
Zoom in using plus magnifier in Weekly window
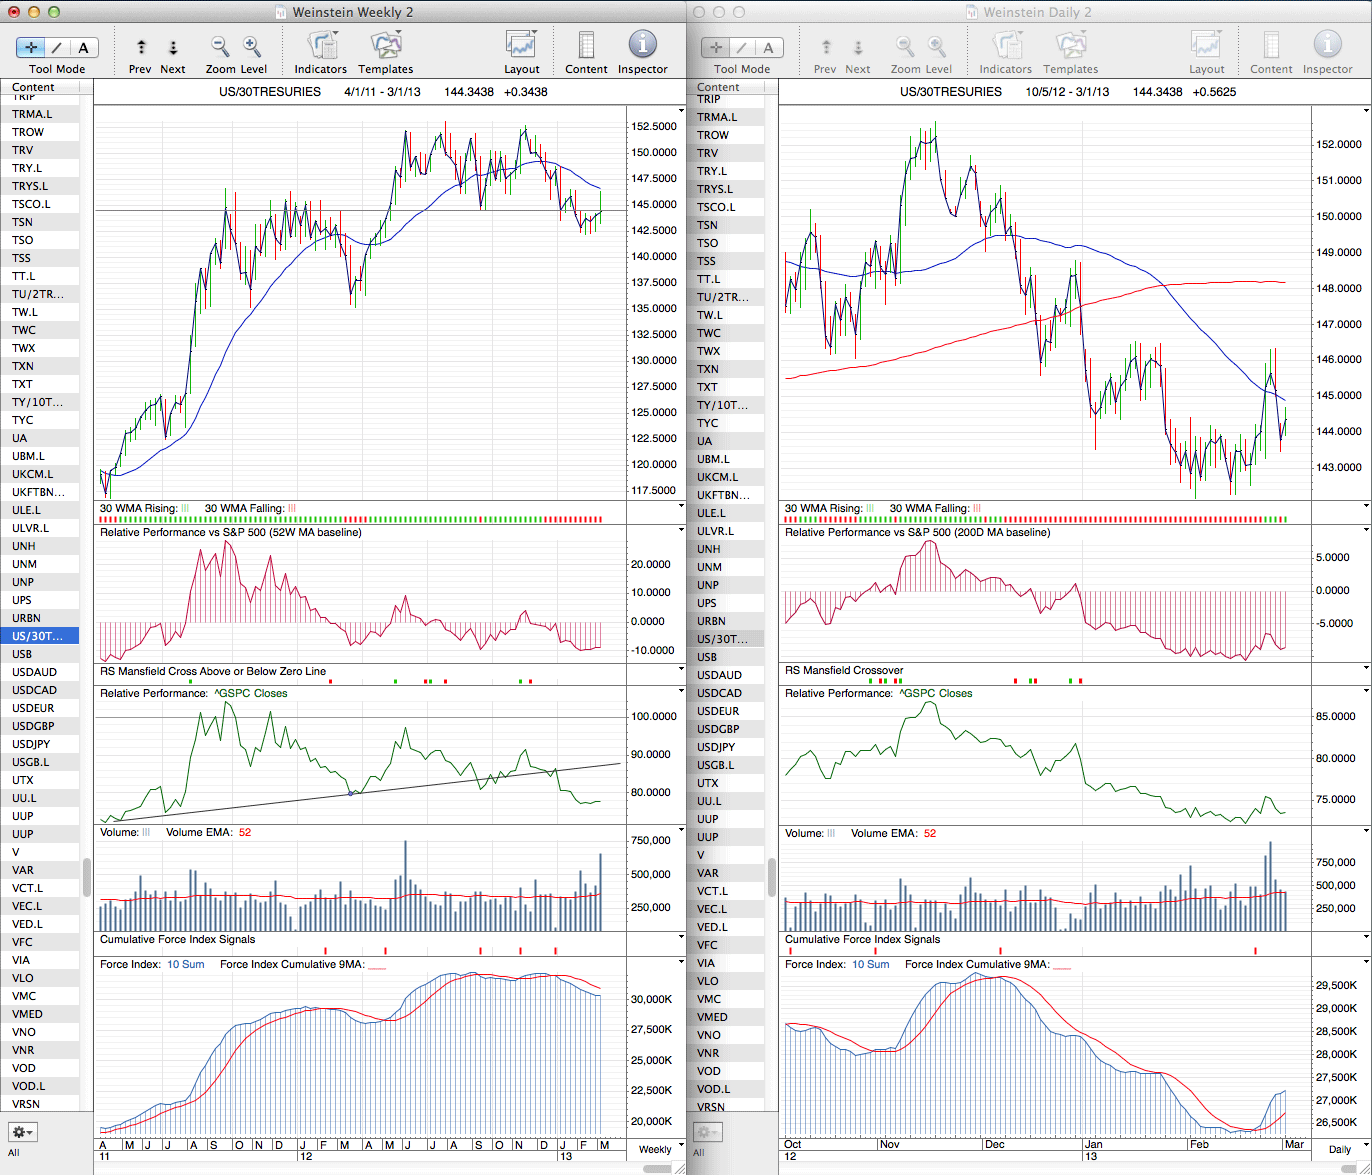(252, 47)
